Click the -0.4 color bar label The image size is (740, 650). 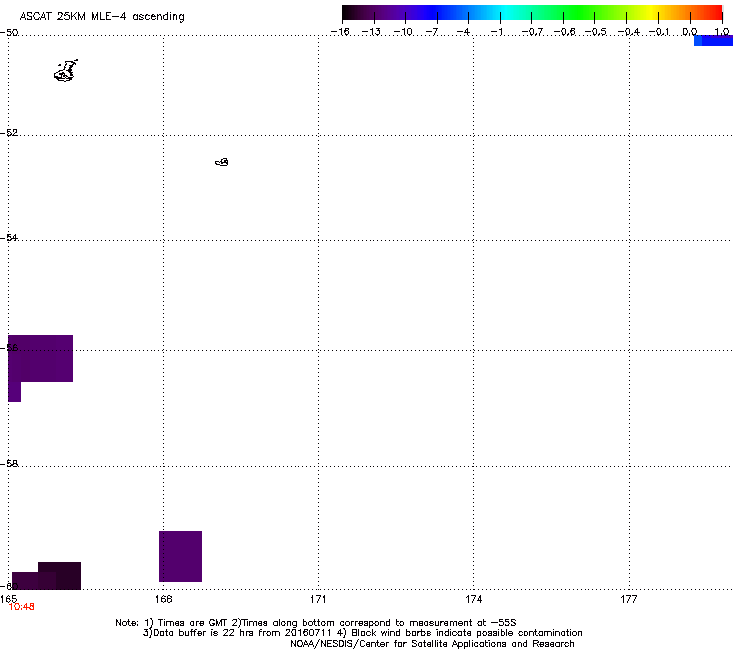pos(629,32)
